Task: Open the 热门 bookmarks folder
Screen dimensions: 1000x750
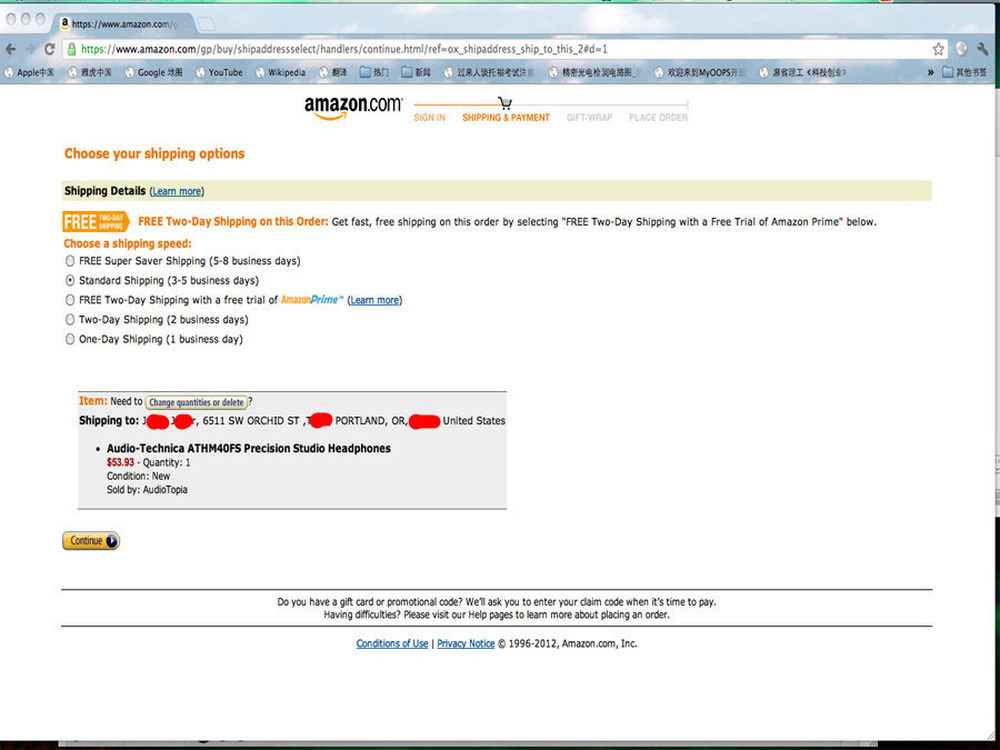Action: (374, 73)
